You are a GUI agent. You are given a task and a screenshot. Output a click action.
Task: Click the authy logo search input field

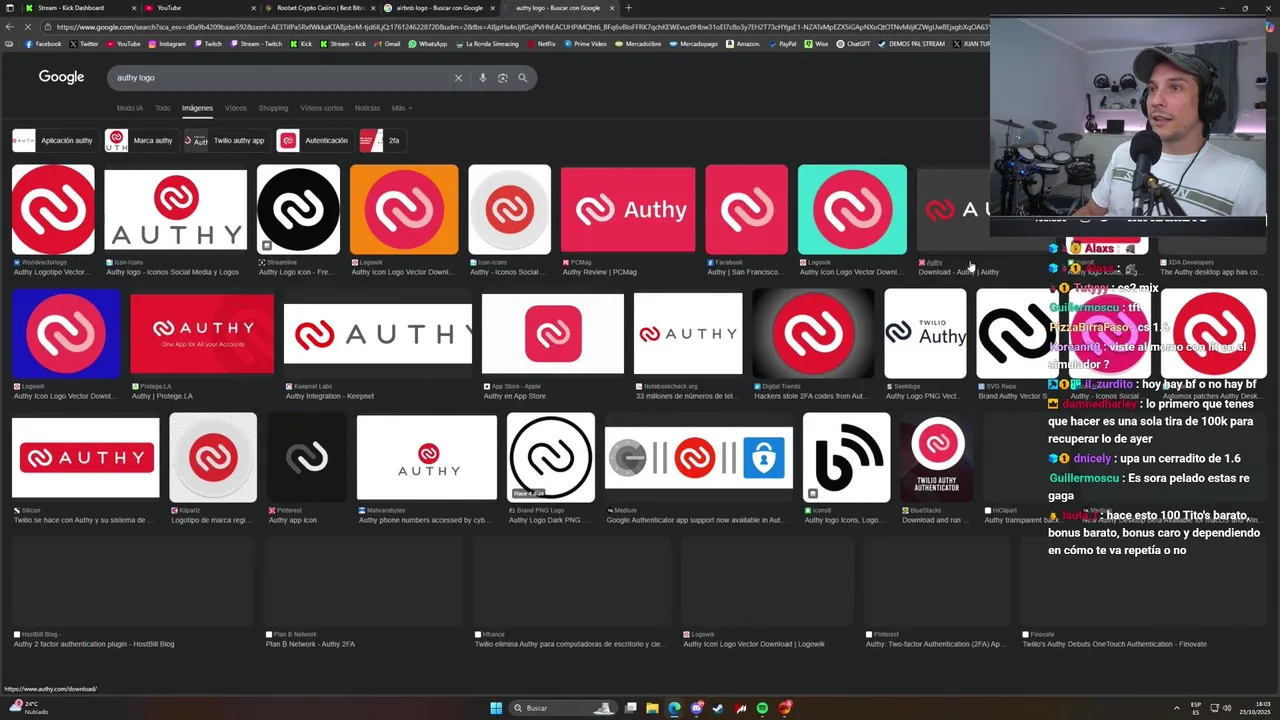280,78
